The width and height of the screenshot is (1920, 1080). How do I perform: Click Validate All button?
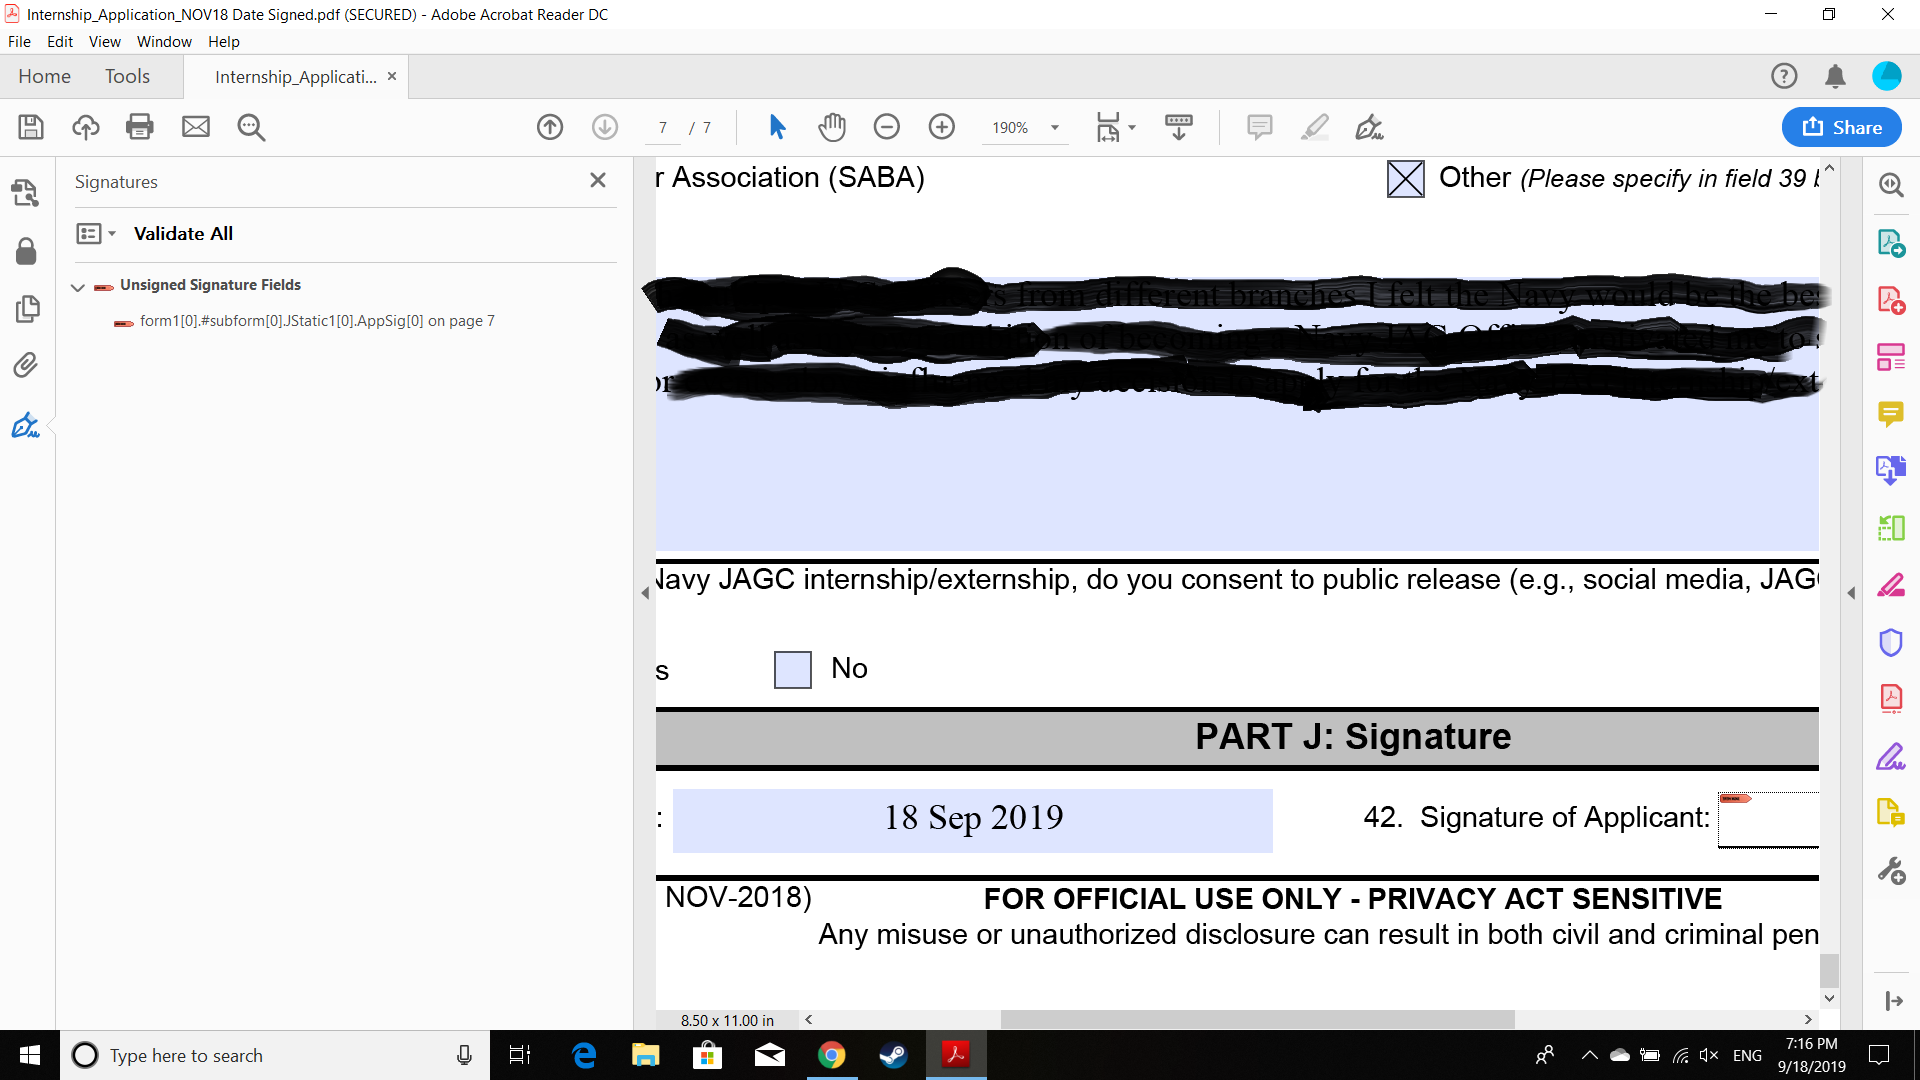(183, 233)
